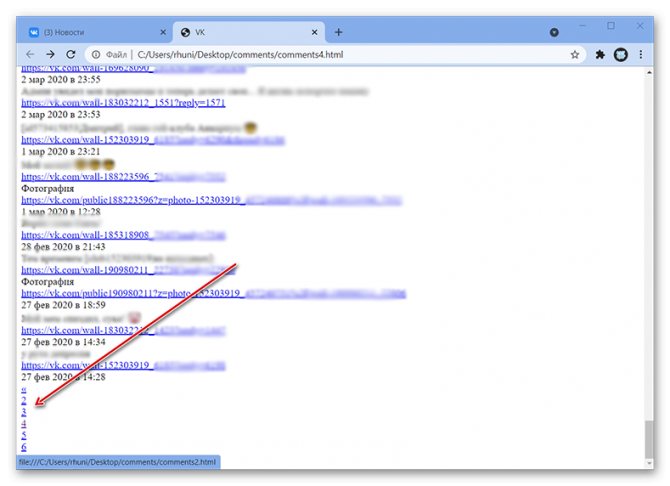
Task: Open the profile avatar icon in the toolbar
Action: [x=620, y=55]
